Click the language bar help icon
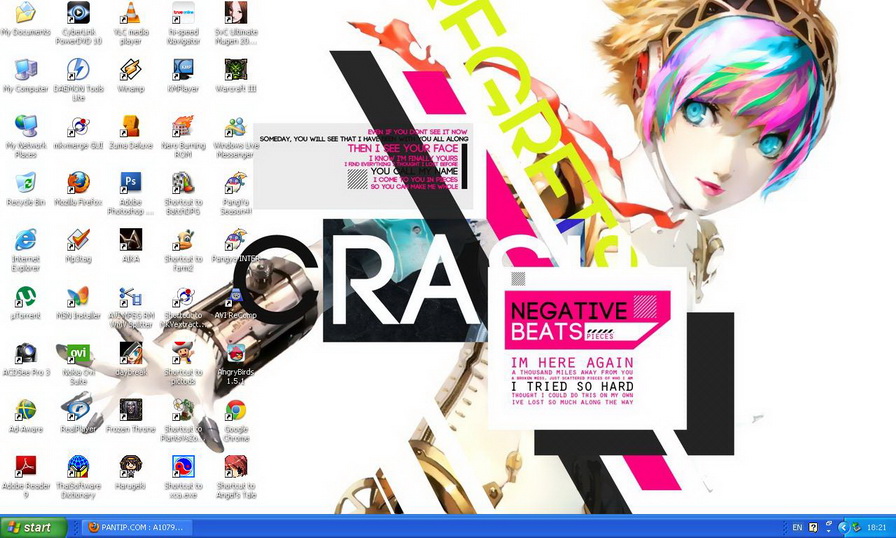 coord(813,527)
